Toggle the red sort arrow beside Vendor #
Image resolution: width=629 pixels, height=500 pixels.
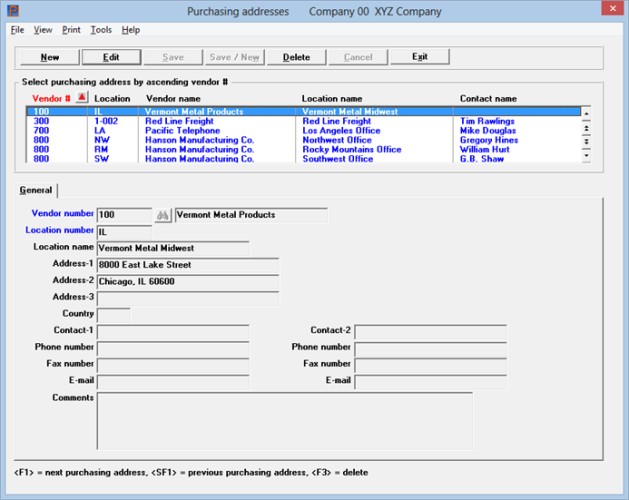(x=82, y=97)
